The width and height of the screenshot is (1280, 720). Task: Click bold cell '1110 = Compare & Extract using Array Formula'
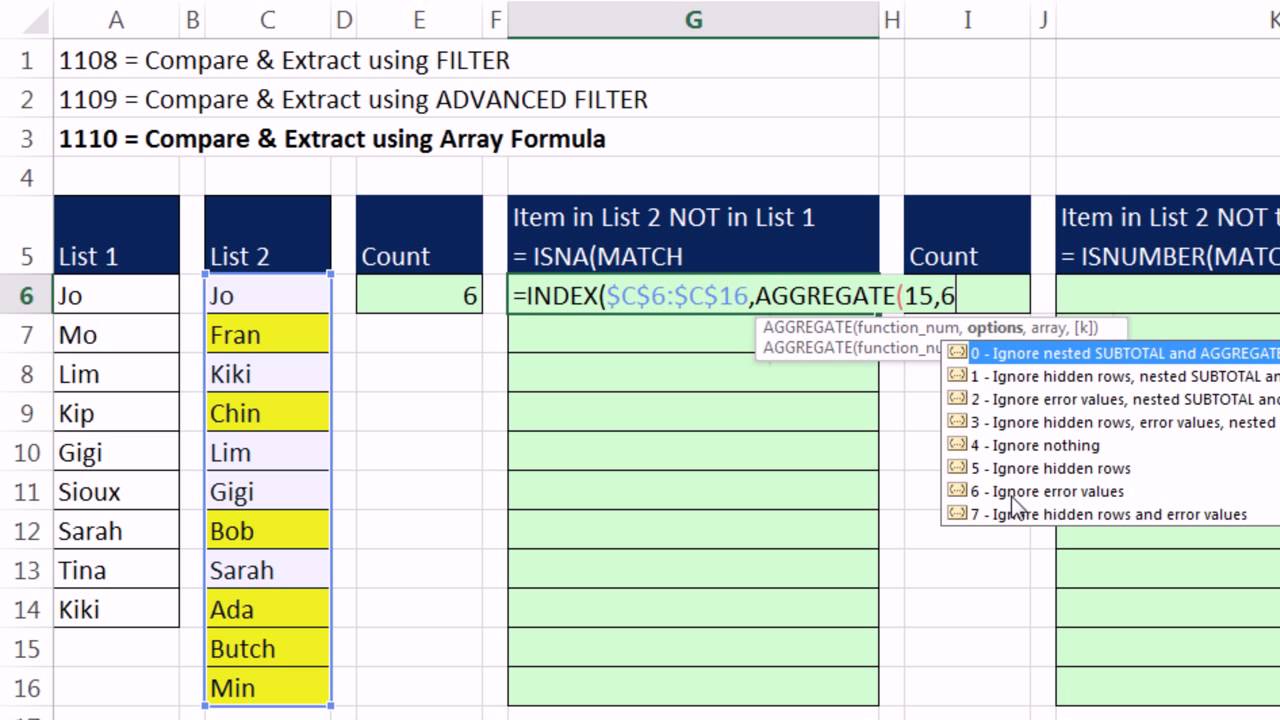tap(332, 139)
